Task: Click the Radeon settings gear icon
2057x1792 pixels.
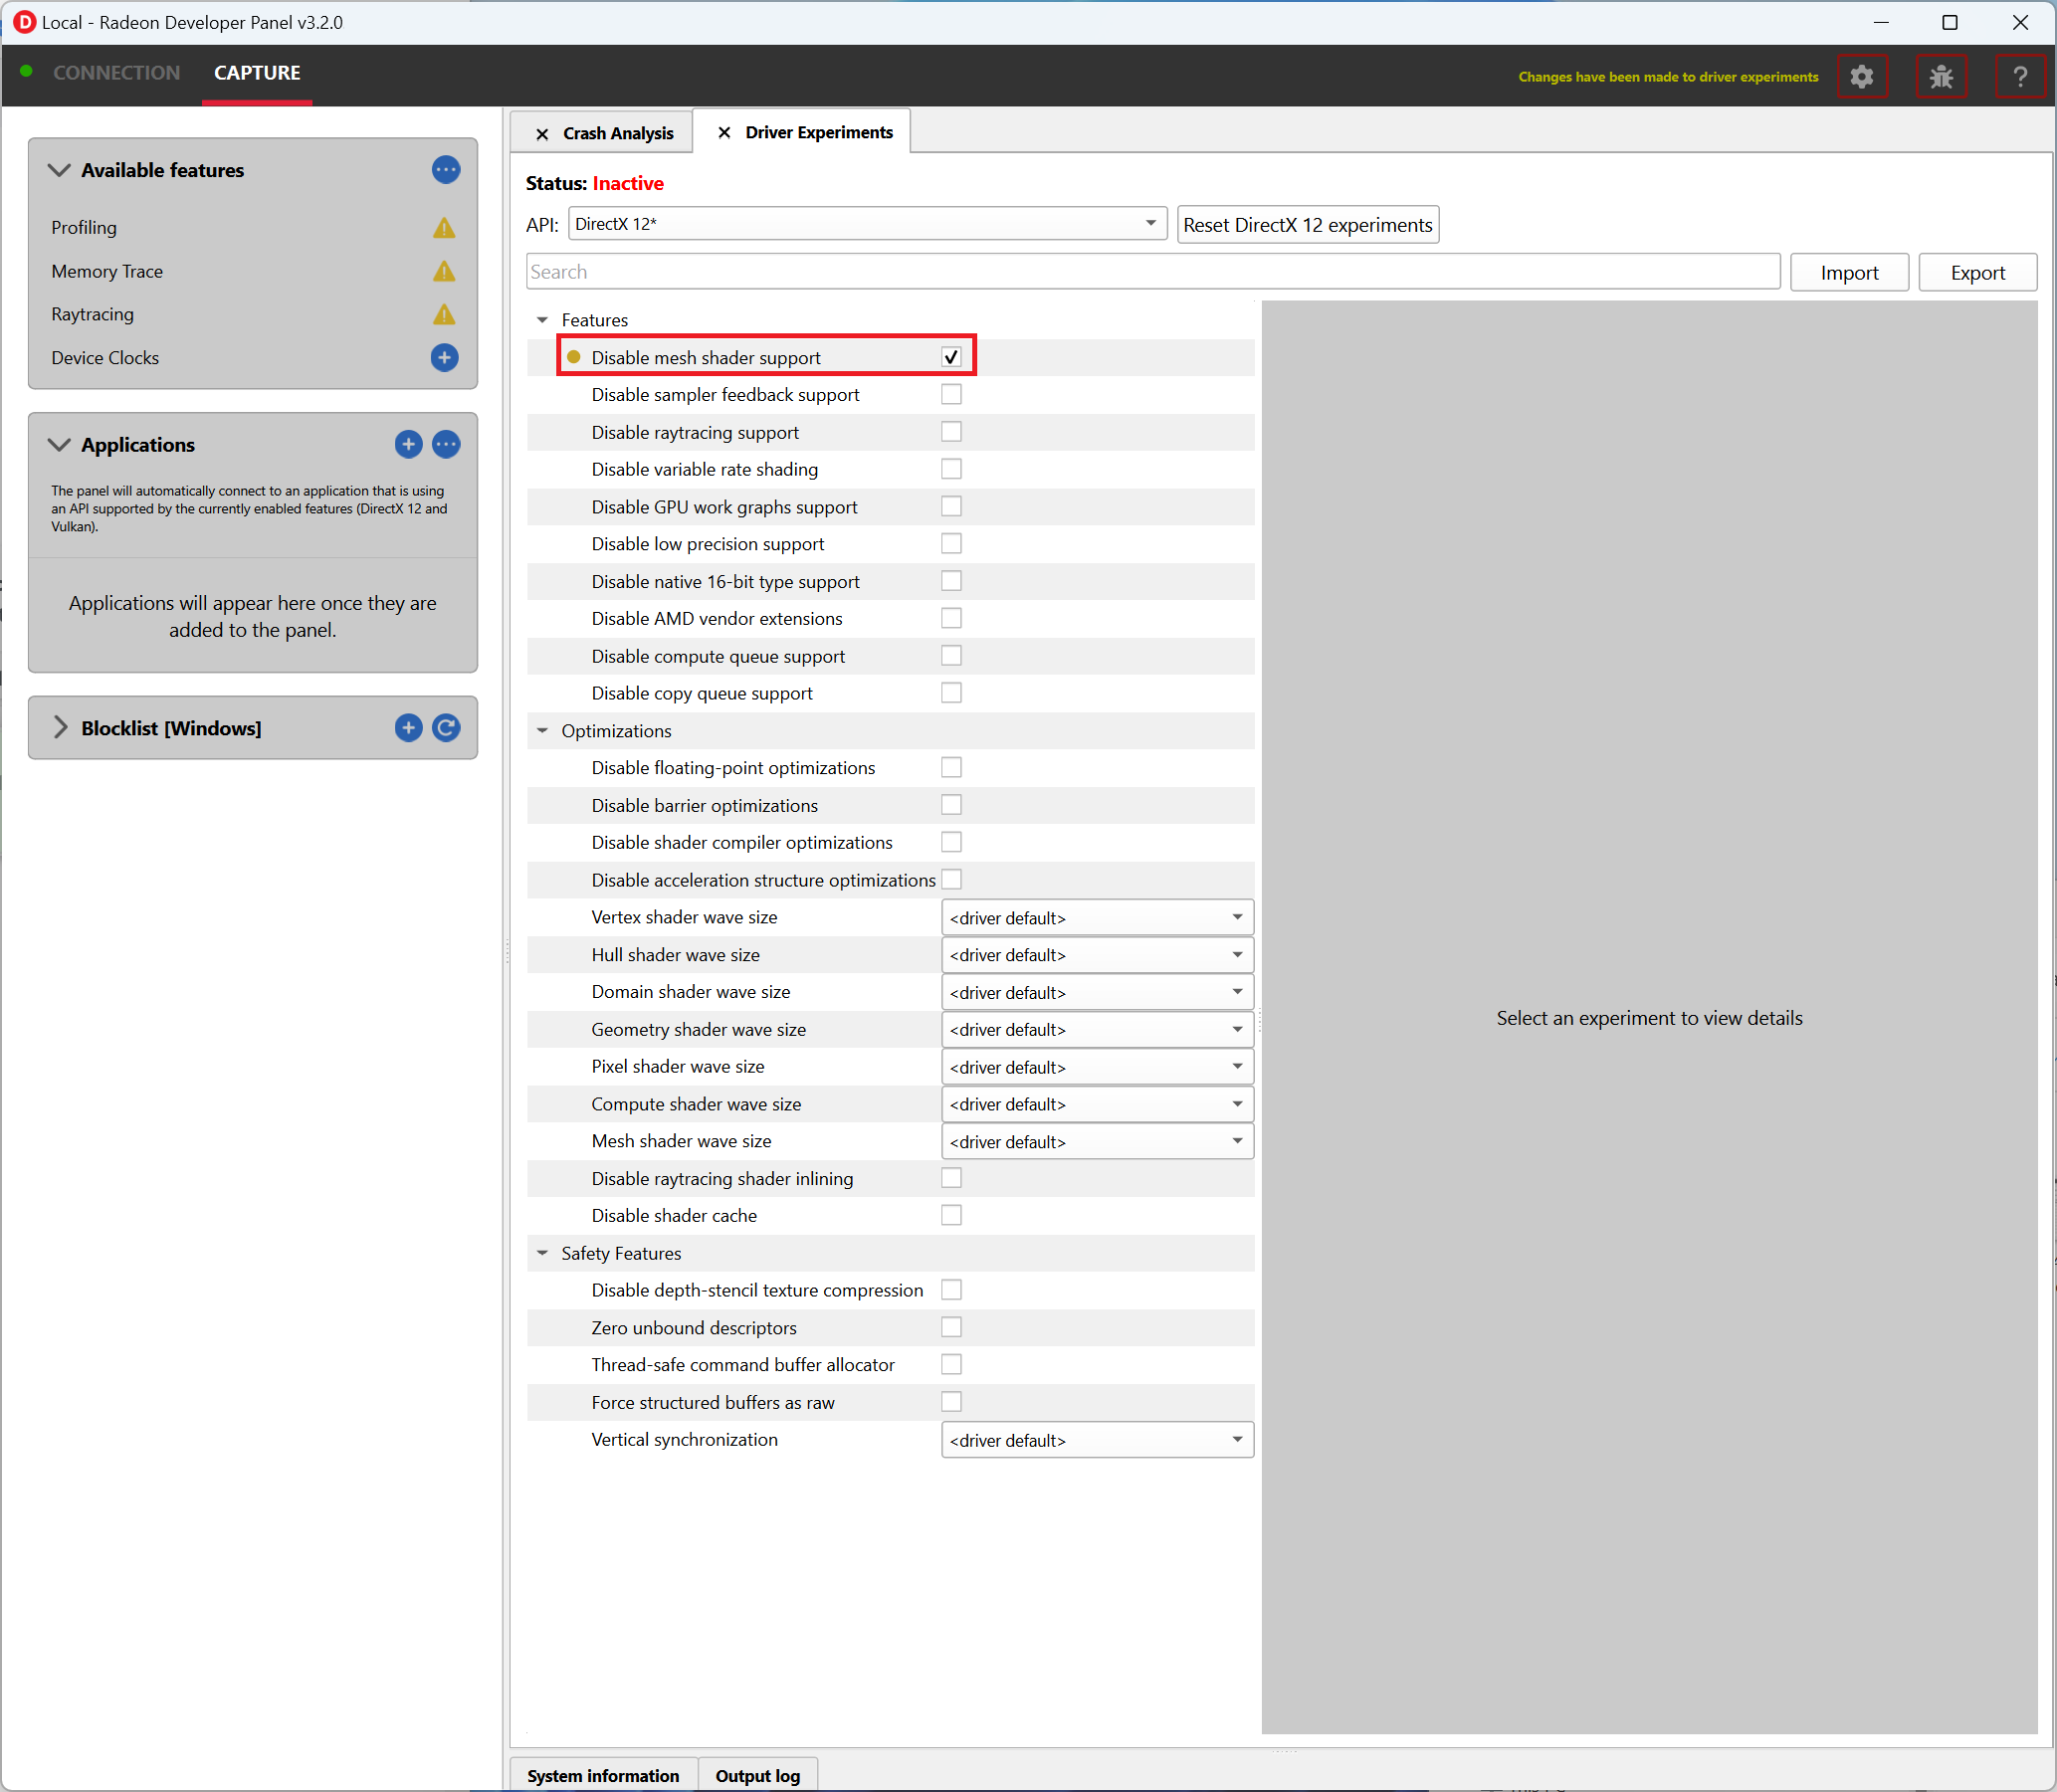Action: point(1865,74)
